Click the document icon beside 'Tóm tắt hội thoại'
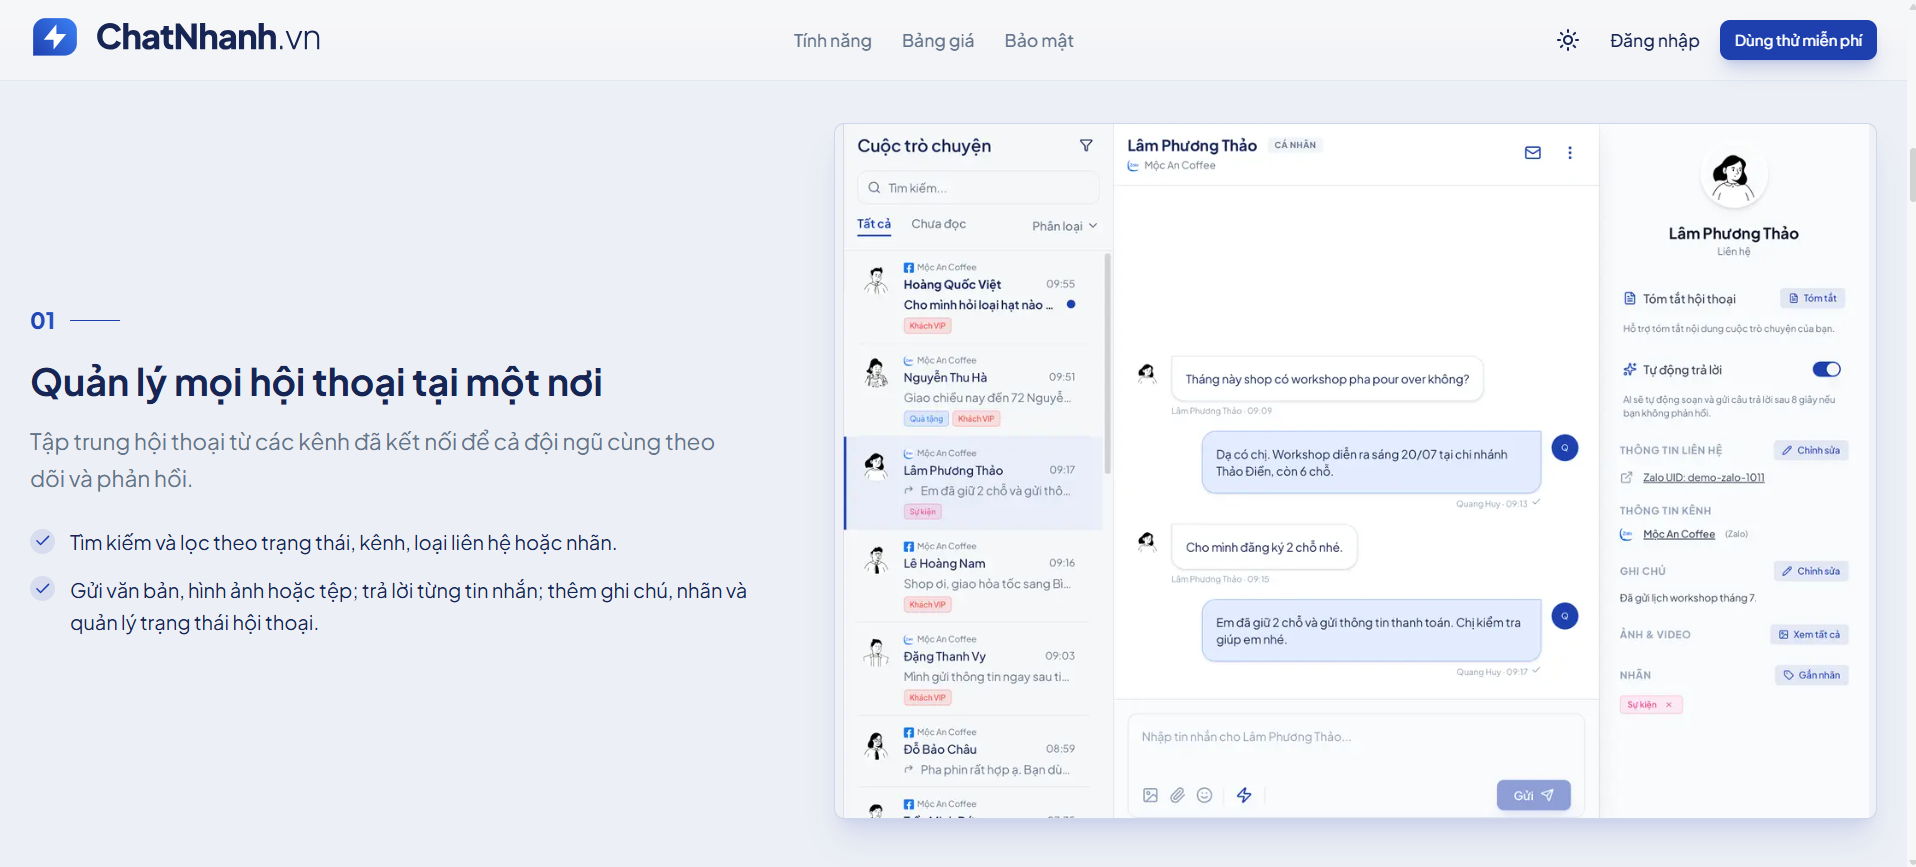Image resolution: width=1916 pixels, height=867 pixels. point(1630,299)
